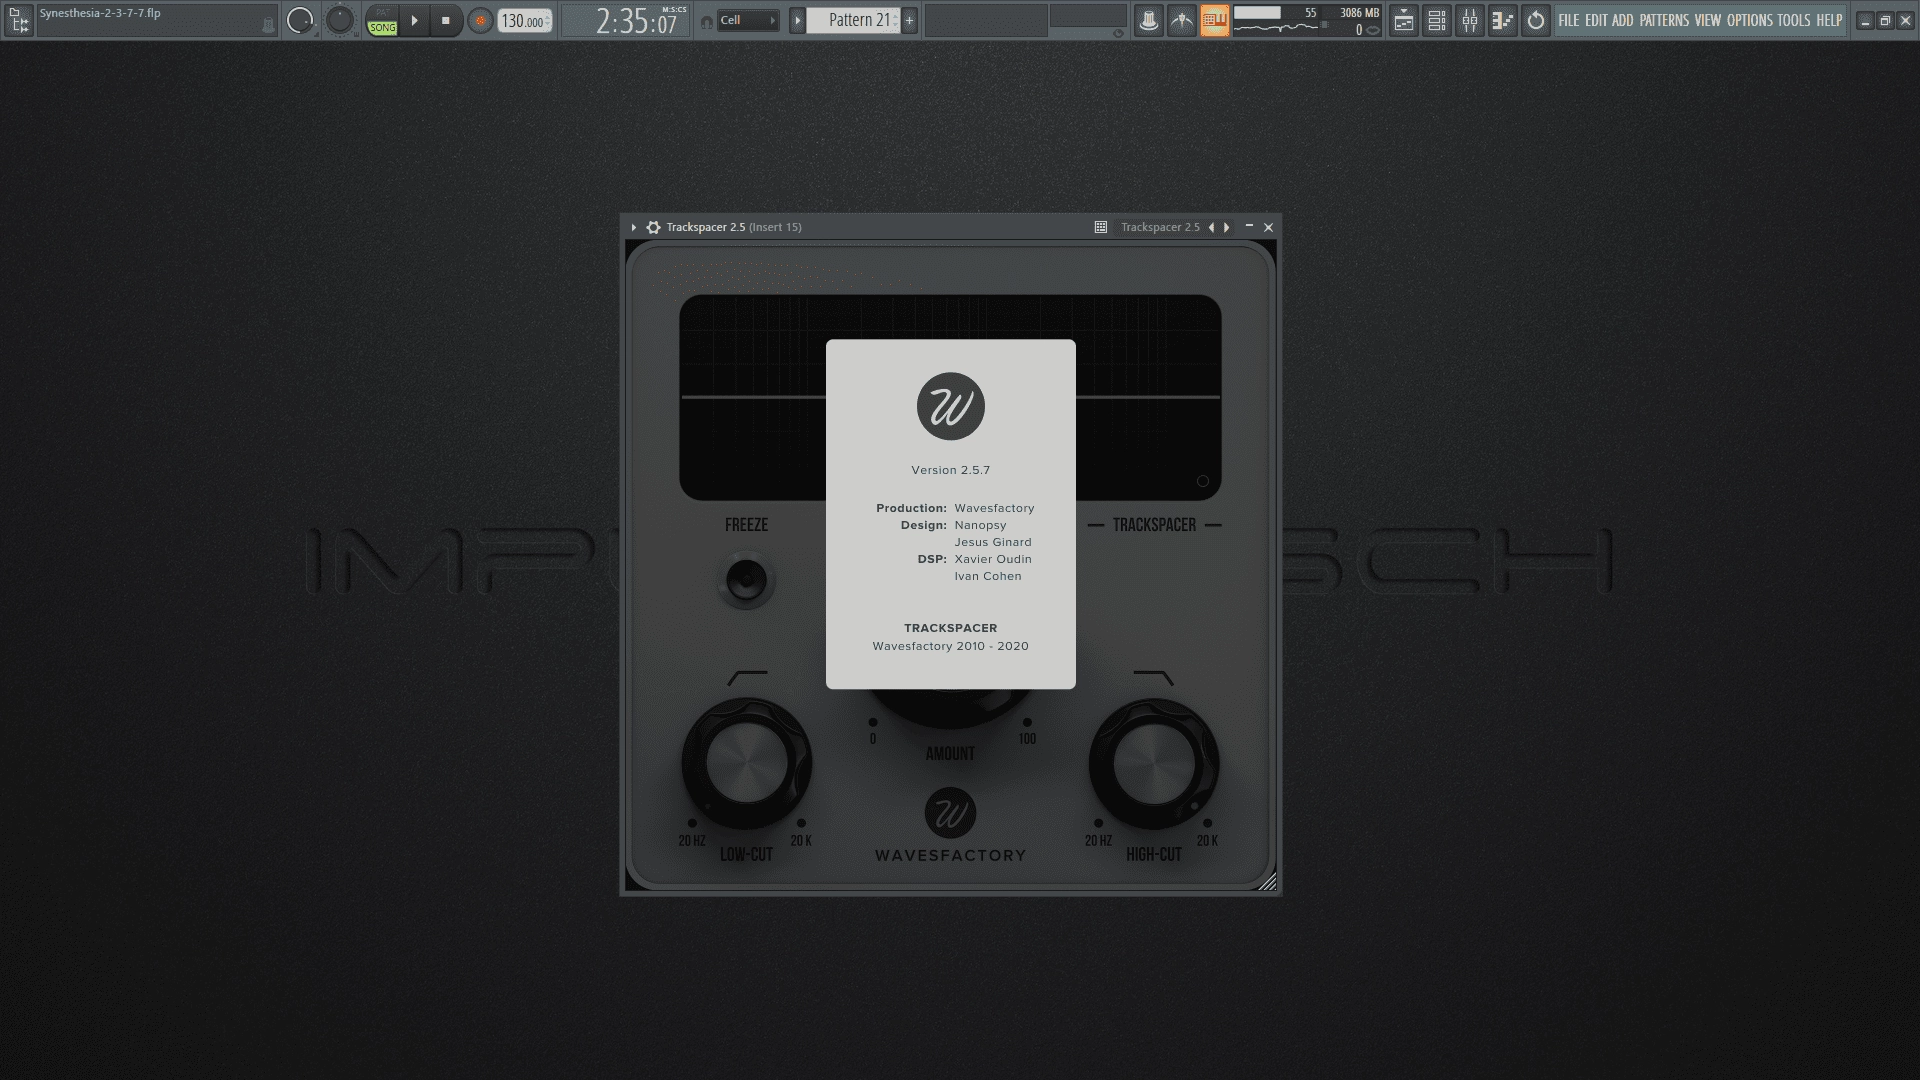Click the Jesus Ginard credit line
Screen dimensions: 1920x1080
point(993,542)
